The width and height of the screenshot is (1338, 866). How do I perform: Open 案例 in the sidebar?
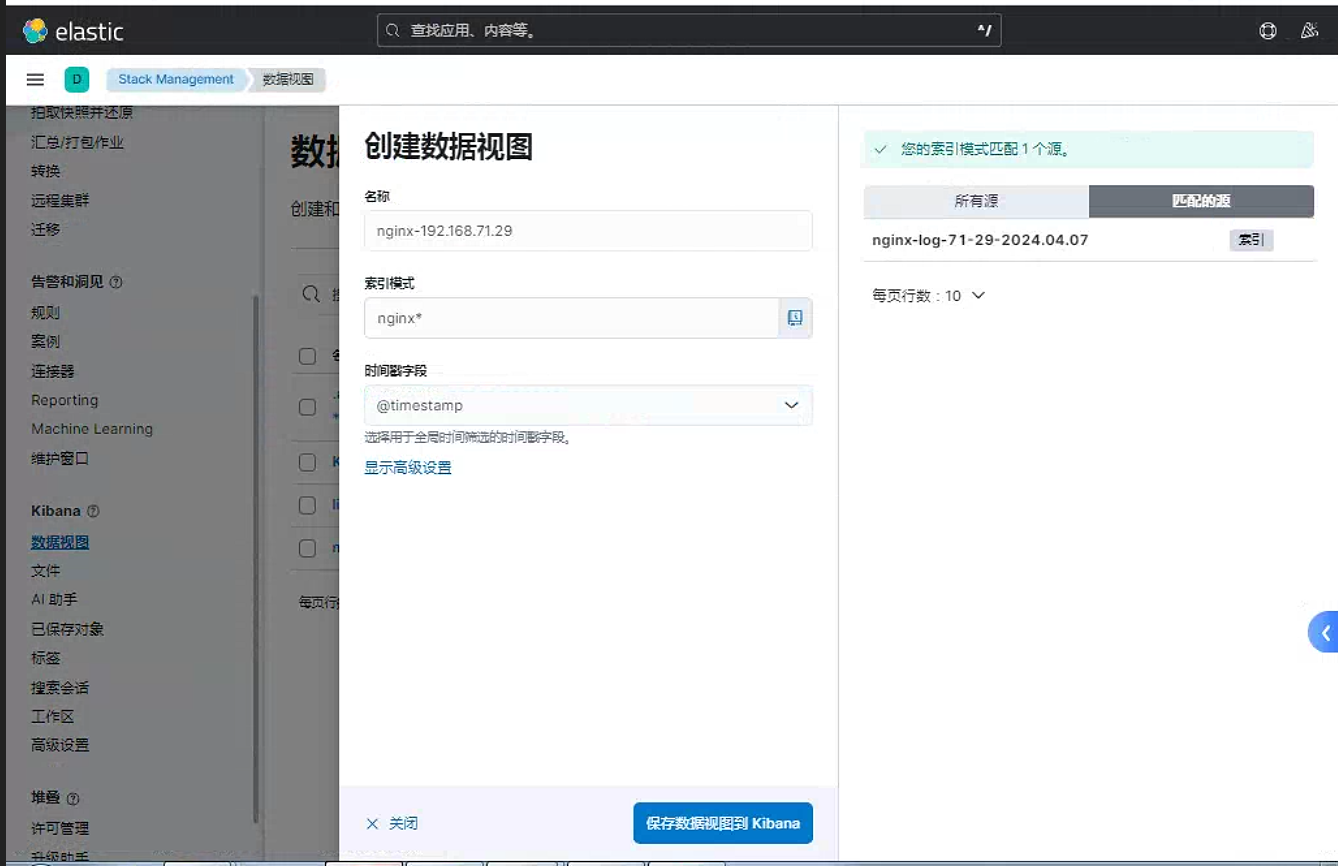click(x=46, y=342)
